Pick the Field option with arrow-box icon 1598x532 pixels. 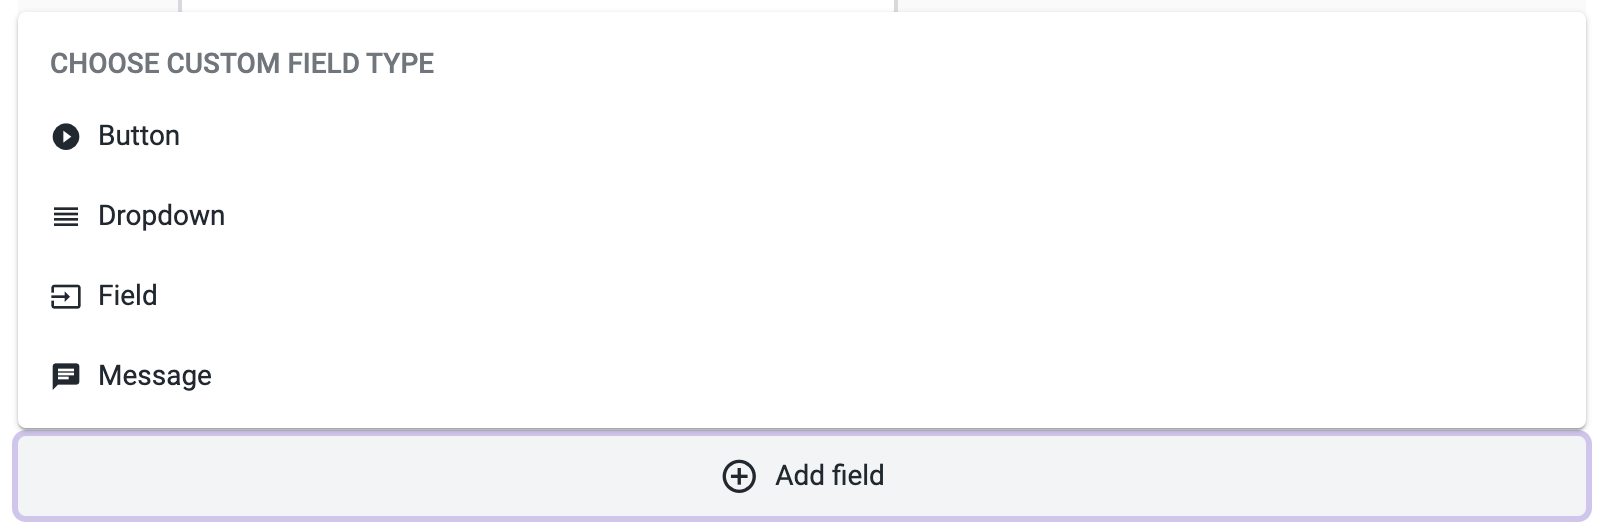click(x=802, y=296)
